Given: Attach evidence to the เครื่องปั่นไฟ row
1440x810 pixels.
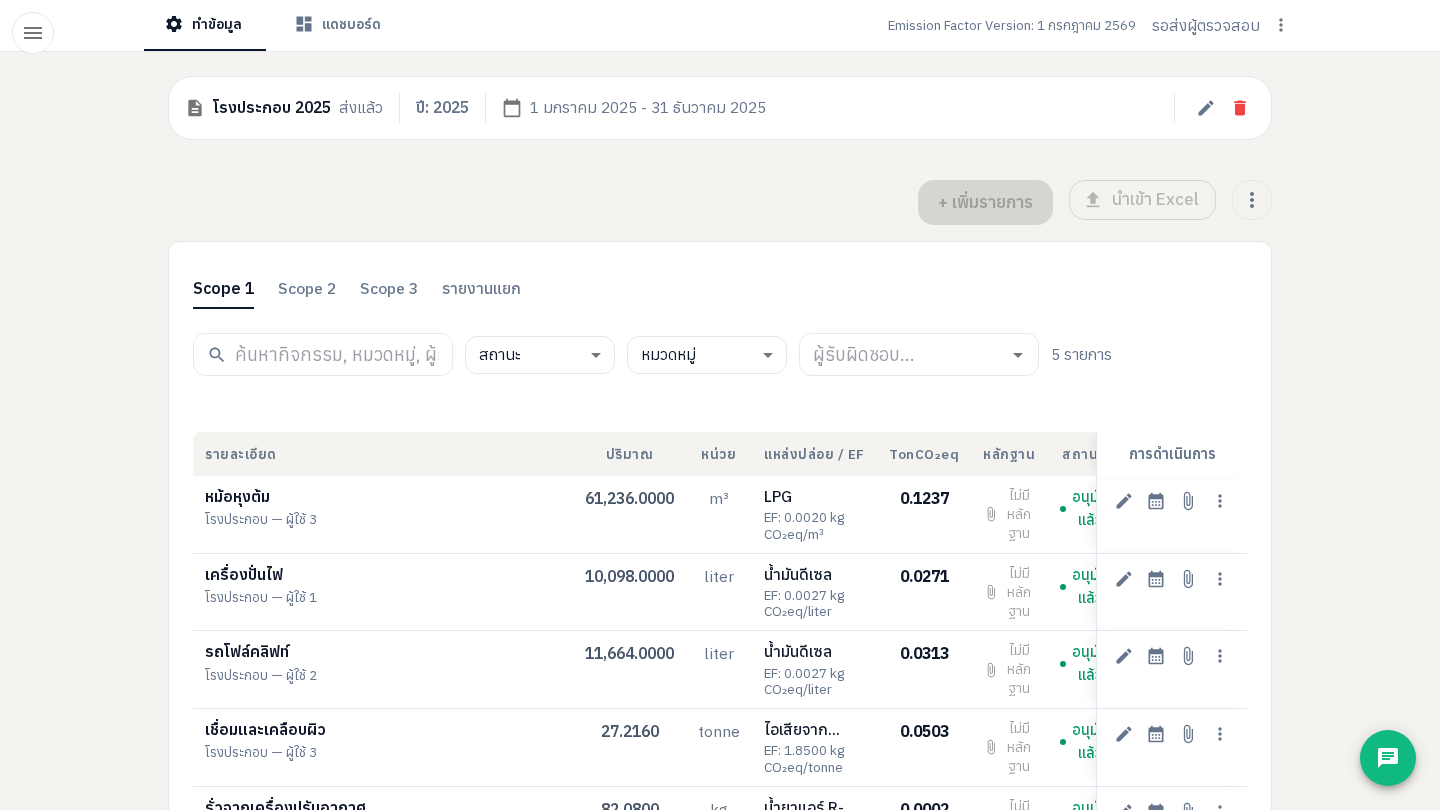Looking at the screenshot, I should 1188,579.
